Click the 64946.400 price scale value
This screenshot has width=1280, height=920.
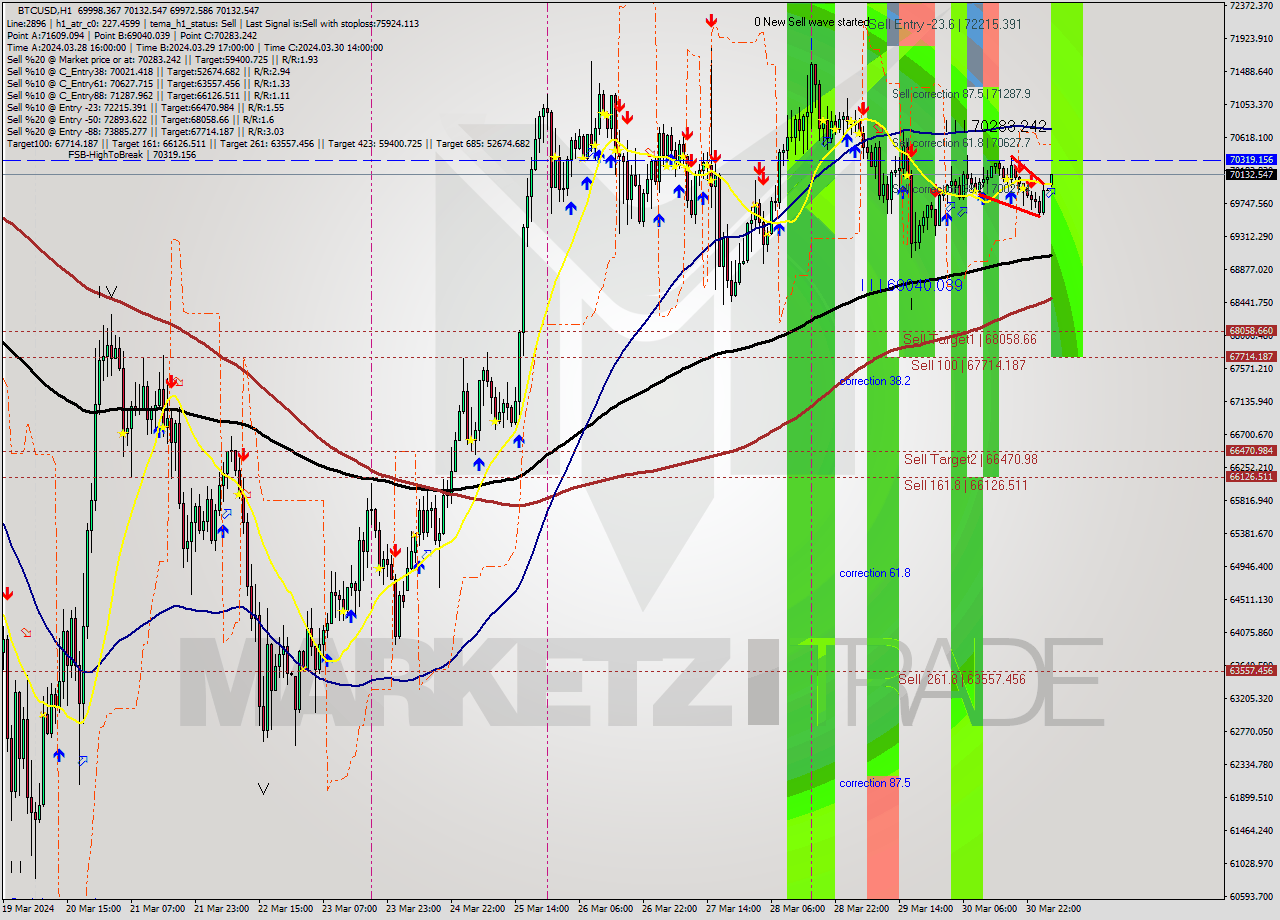[1251, 567]
